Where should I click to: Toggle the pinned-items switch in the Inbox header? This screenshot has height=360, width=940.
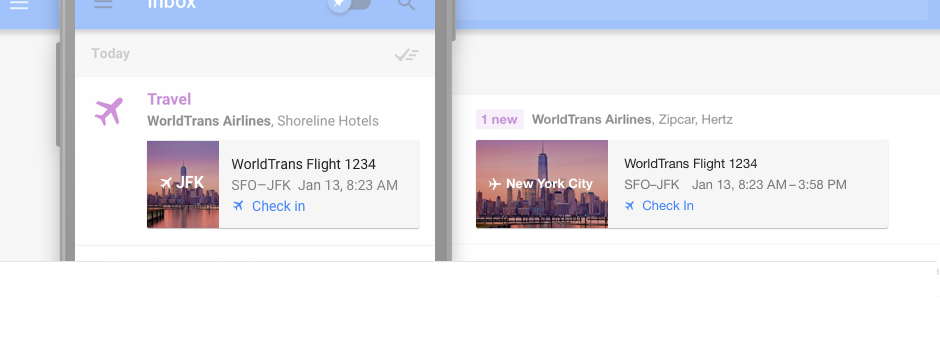350,4
